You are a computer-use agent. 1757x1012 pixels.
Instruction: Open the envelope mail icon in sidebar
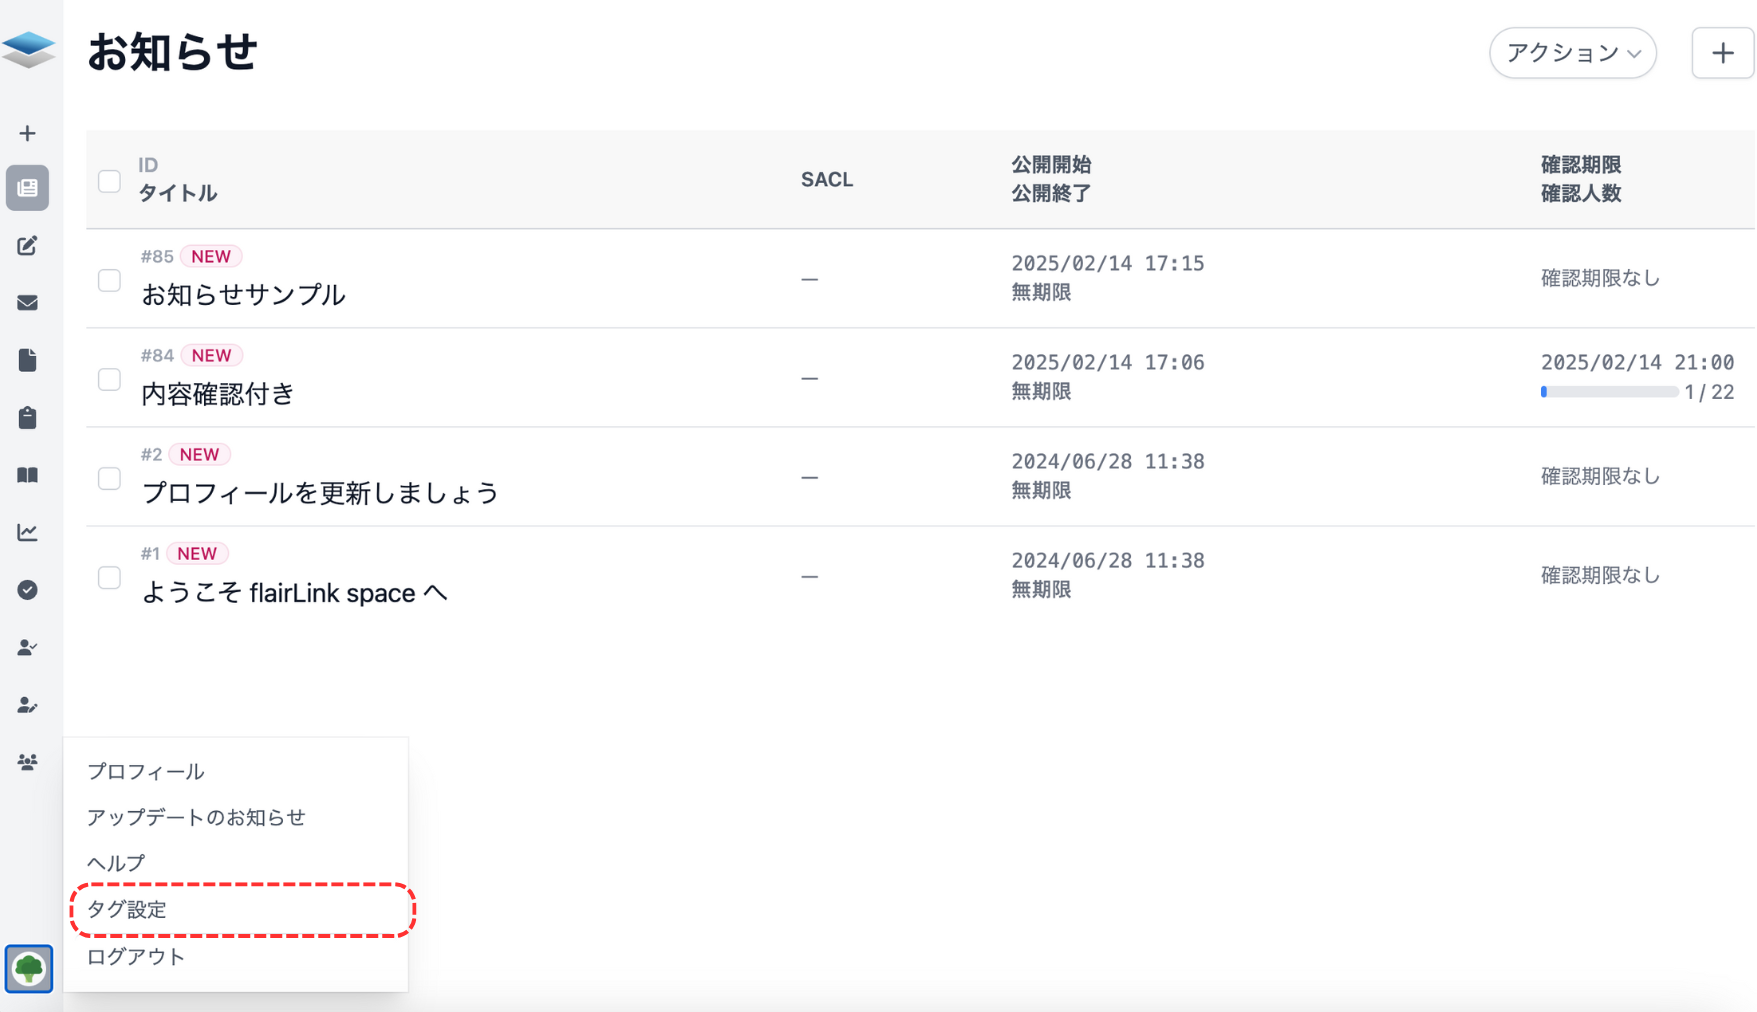coord(28,303)
